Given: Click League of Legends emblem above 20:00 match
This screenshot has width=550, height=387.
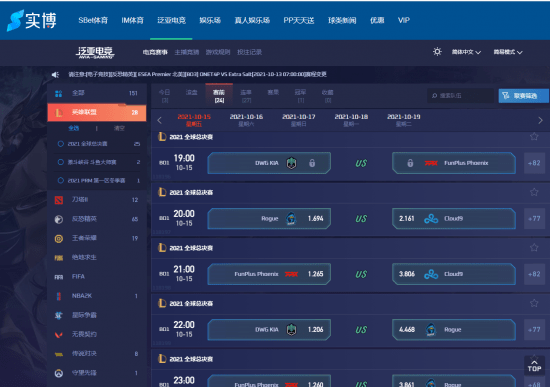Looking at the screenshot, I should [x=162, y=192].
